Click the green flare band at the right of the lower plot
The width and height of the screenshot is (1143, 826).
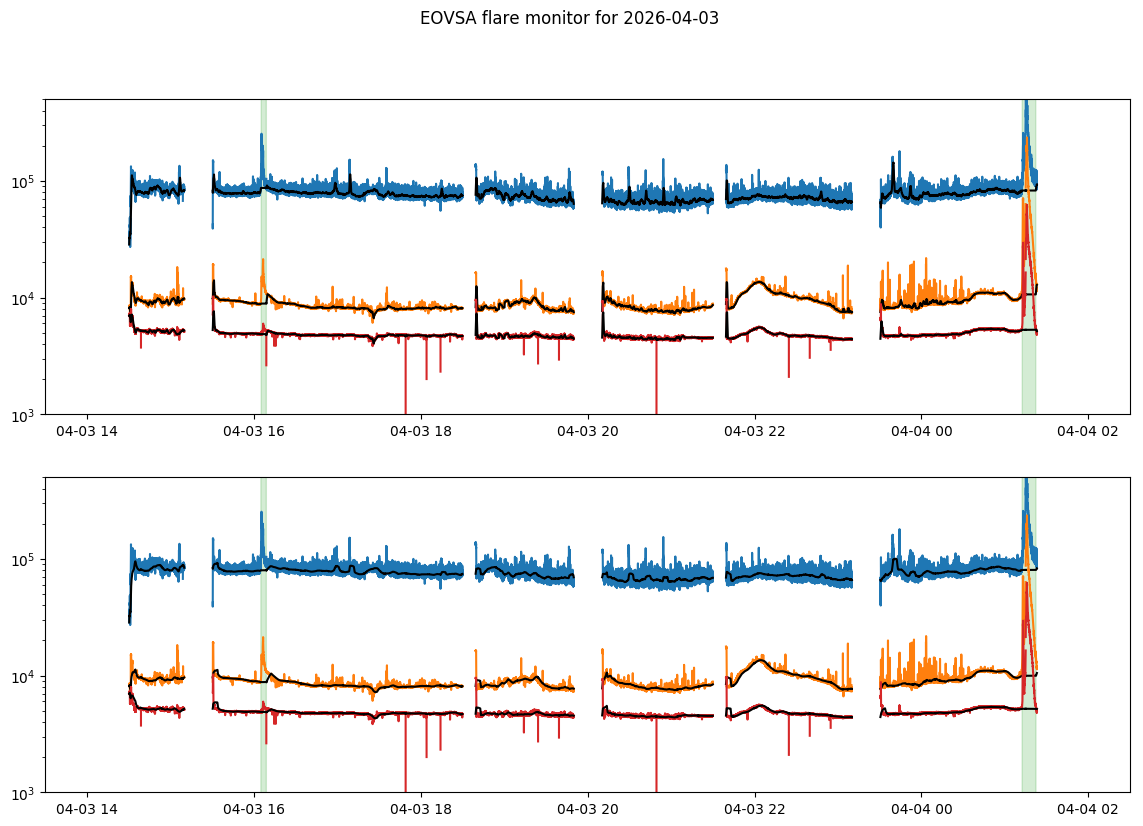pyautogui.click(x=1028, y=630)
